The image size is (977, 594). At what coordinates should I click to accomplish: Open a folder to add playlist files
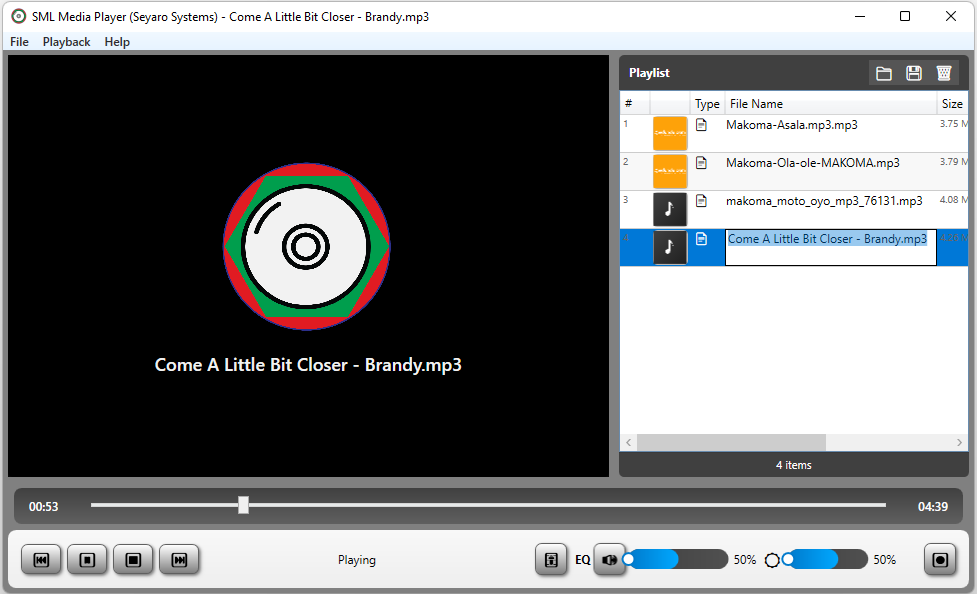point(883,72)
